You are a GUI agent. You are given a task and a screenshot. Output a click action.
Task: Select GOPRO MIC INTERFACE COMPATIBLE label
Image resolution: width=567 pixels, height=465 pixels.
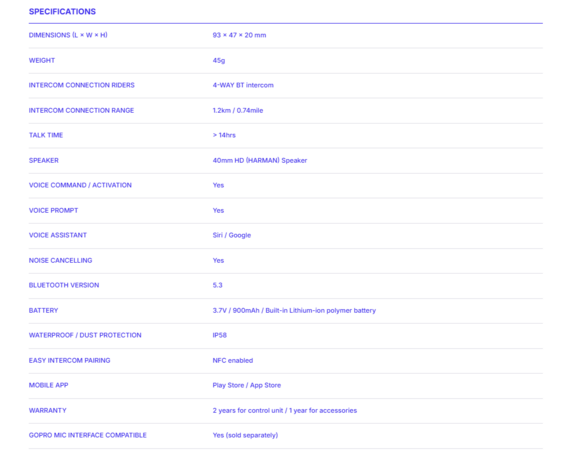coord(88,435)
